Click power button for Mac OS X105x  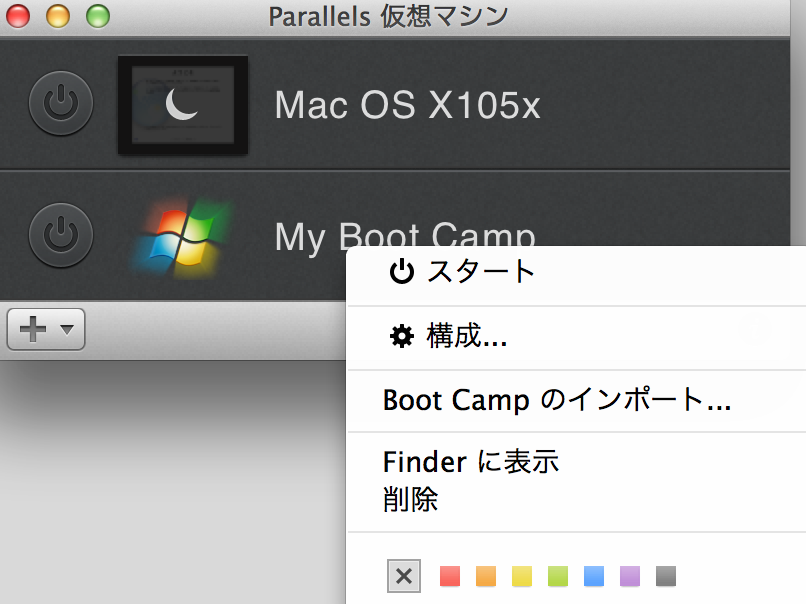click(x=61, y=103)
